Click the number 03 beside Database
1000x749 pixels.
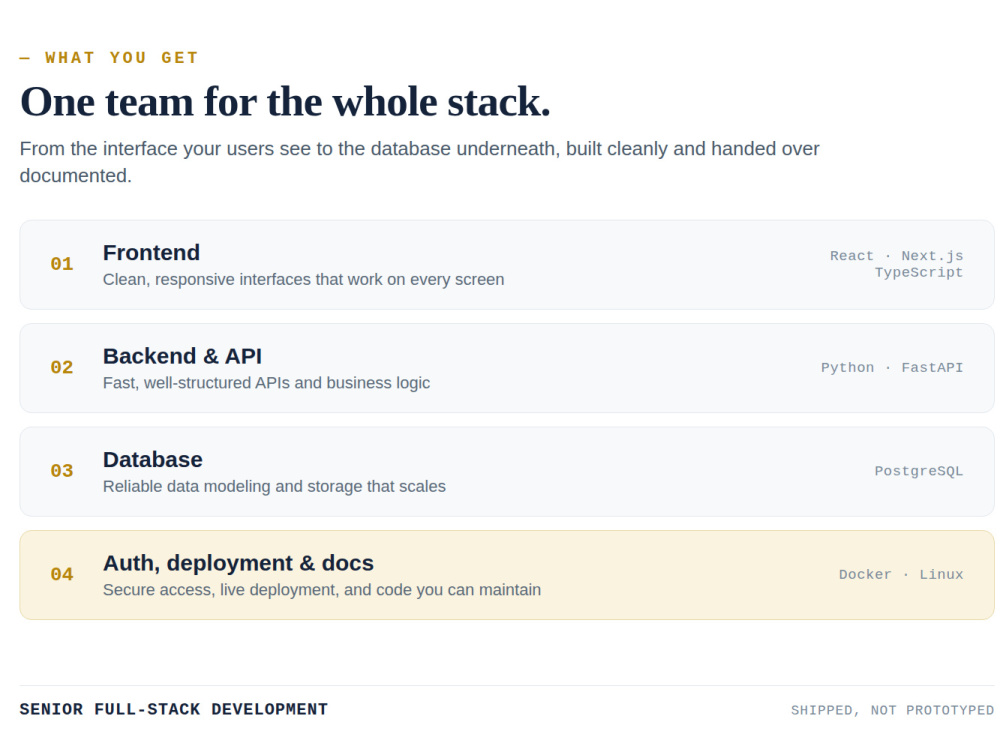(62, 471)
